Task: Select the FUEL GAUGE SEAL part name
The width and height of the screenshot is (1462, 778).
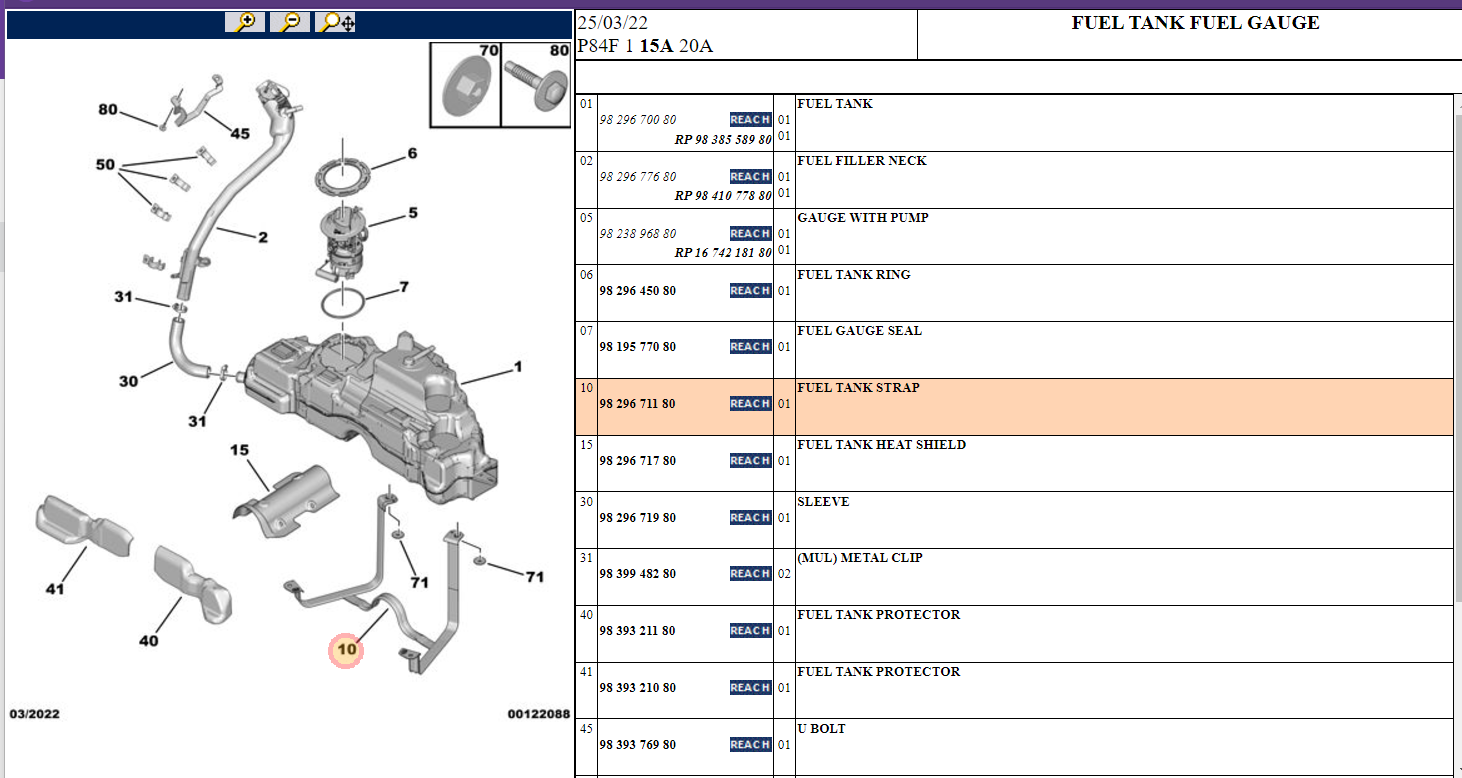Action: tap(860, 331)
